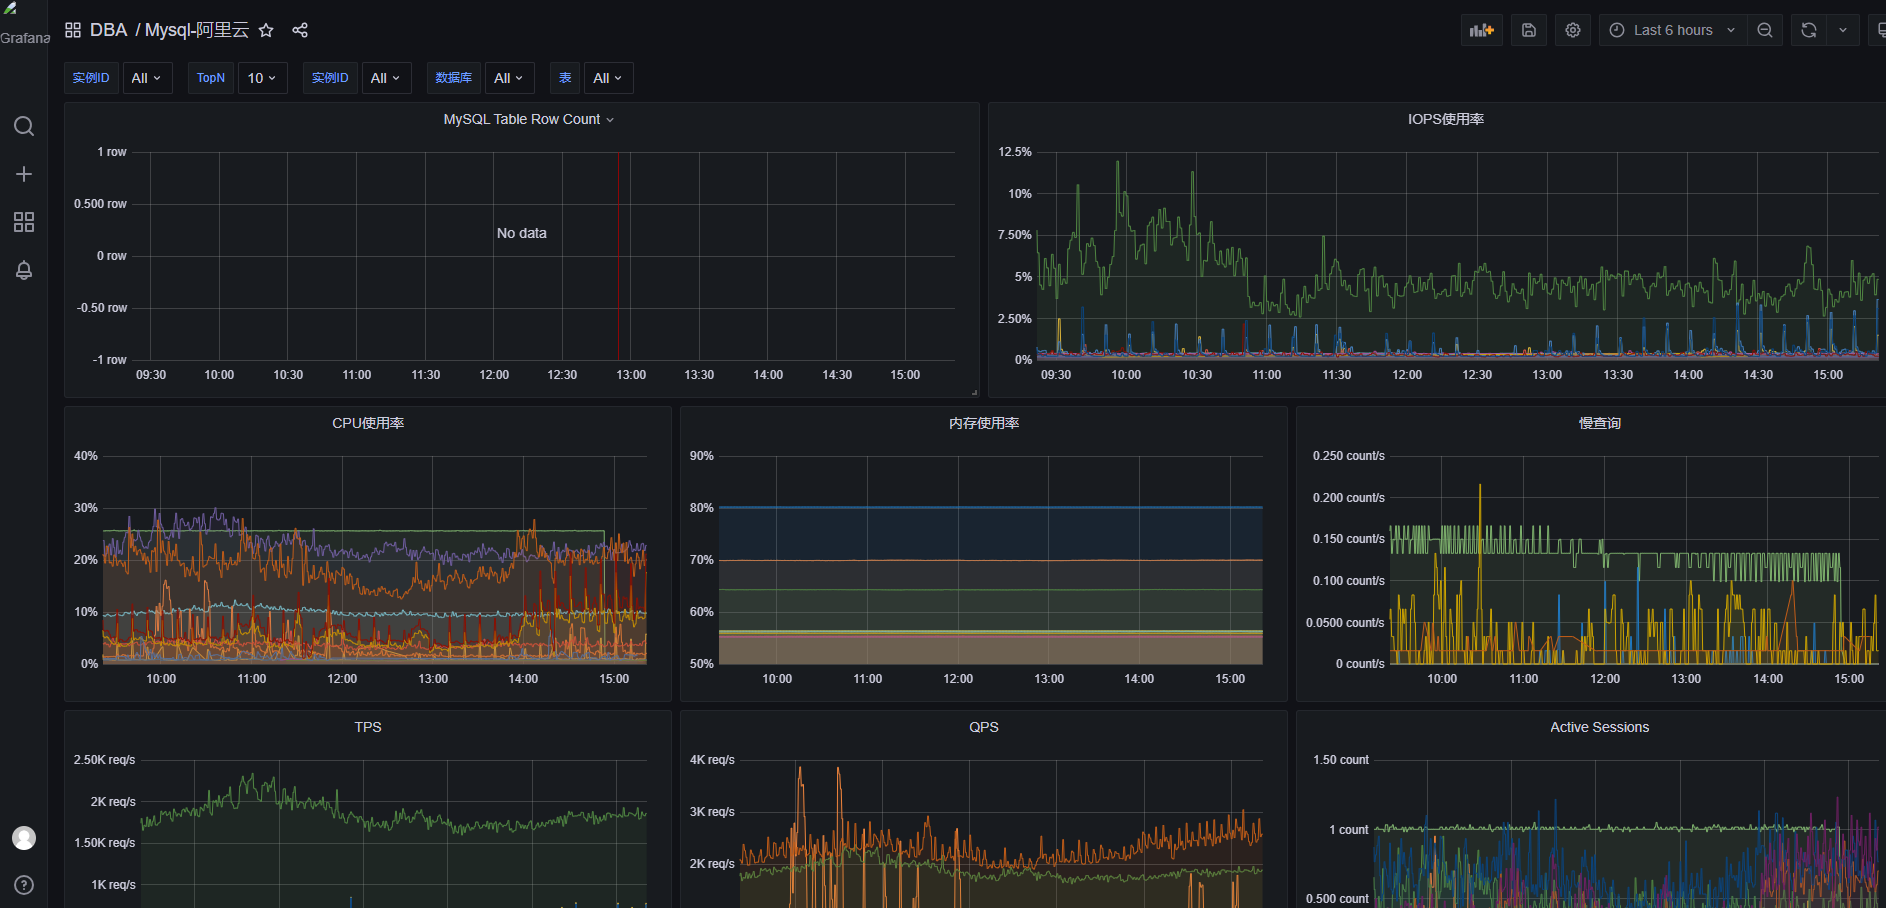Star this dashboard as favorite
Image resolution: width=1886 pixels, height=908 pixels.
266,30
